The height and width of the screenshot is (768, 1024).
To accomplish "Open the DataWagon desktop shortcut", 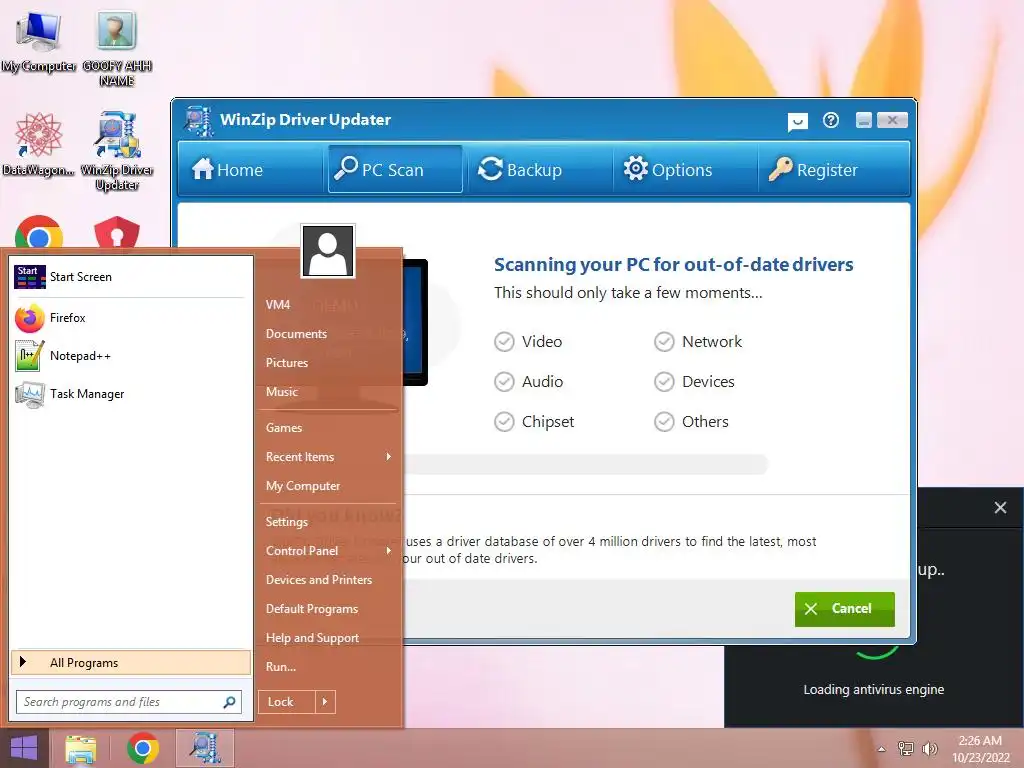I will pos(39,144).
